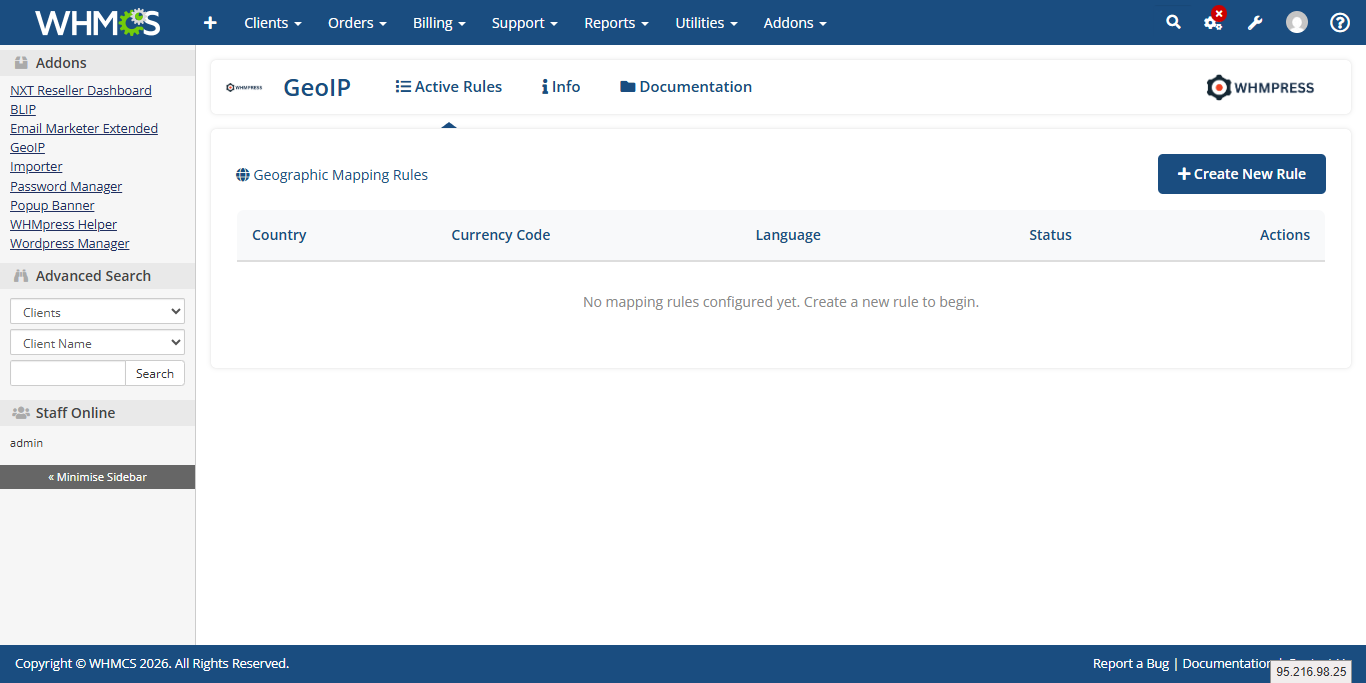This screenshot has height=683, width=1366.
Task: Open the Wordpress Manager addon link
Action: pos(70,243)
